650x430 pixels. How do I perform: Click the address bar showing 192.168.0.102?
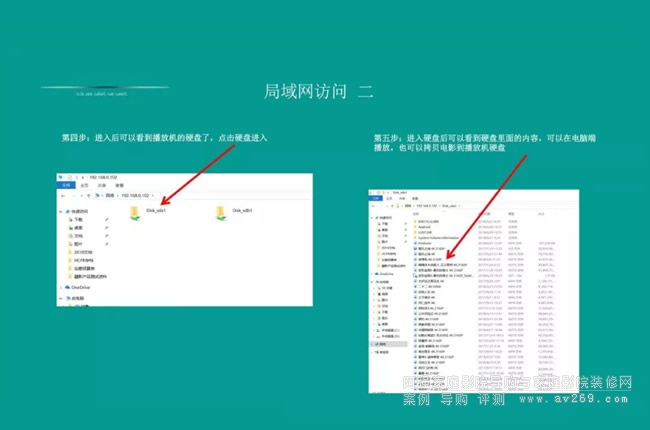tap(135, 195)
